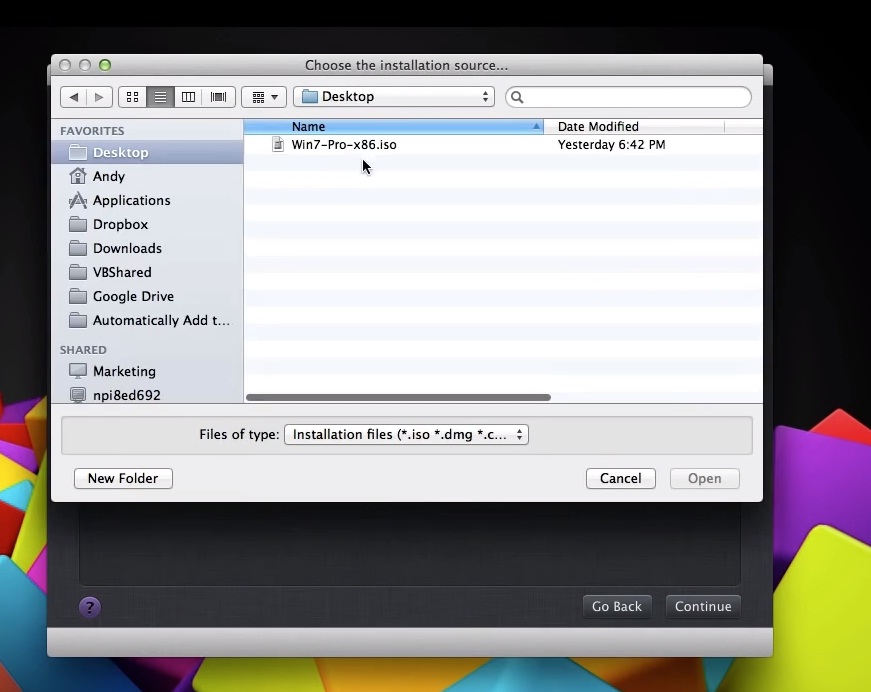Switch to list view mode
Screen dimensions: 871x692
click(x=160, y=97)
